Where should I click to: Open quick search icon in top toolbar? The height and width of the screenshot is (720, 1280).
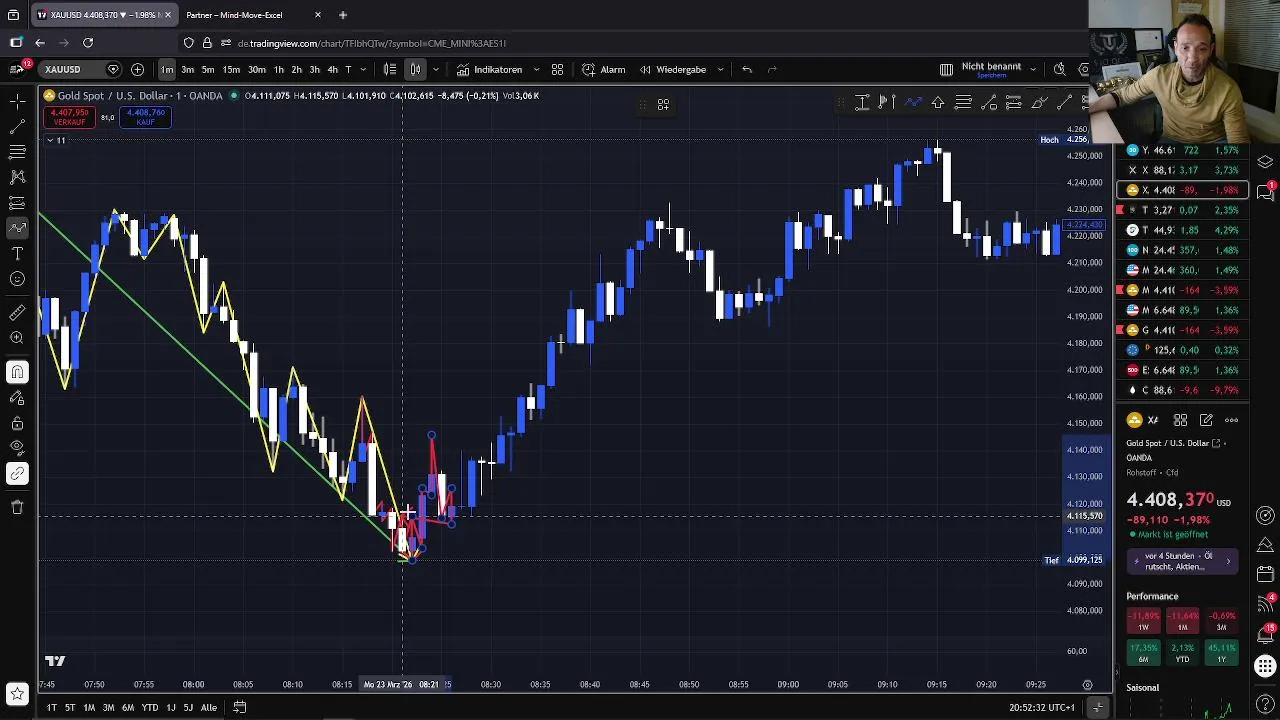1060,69
